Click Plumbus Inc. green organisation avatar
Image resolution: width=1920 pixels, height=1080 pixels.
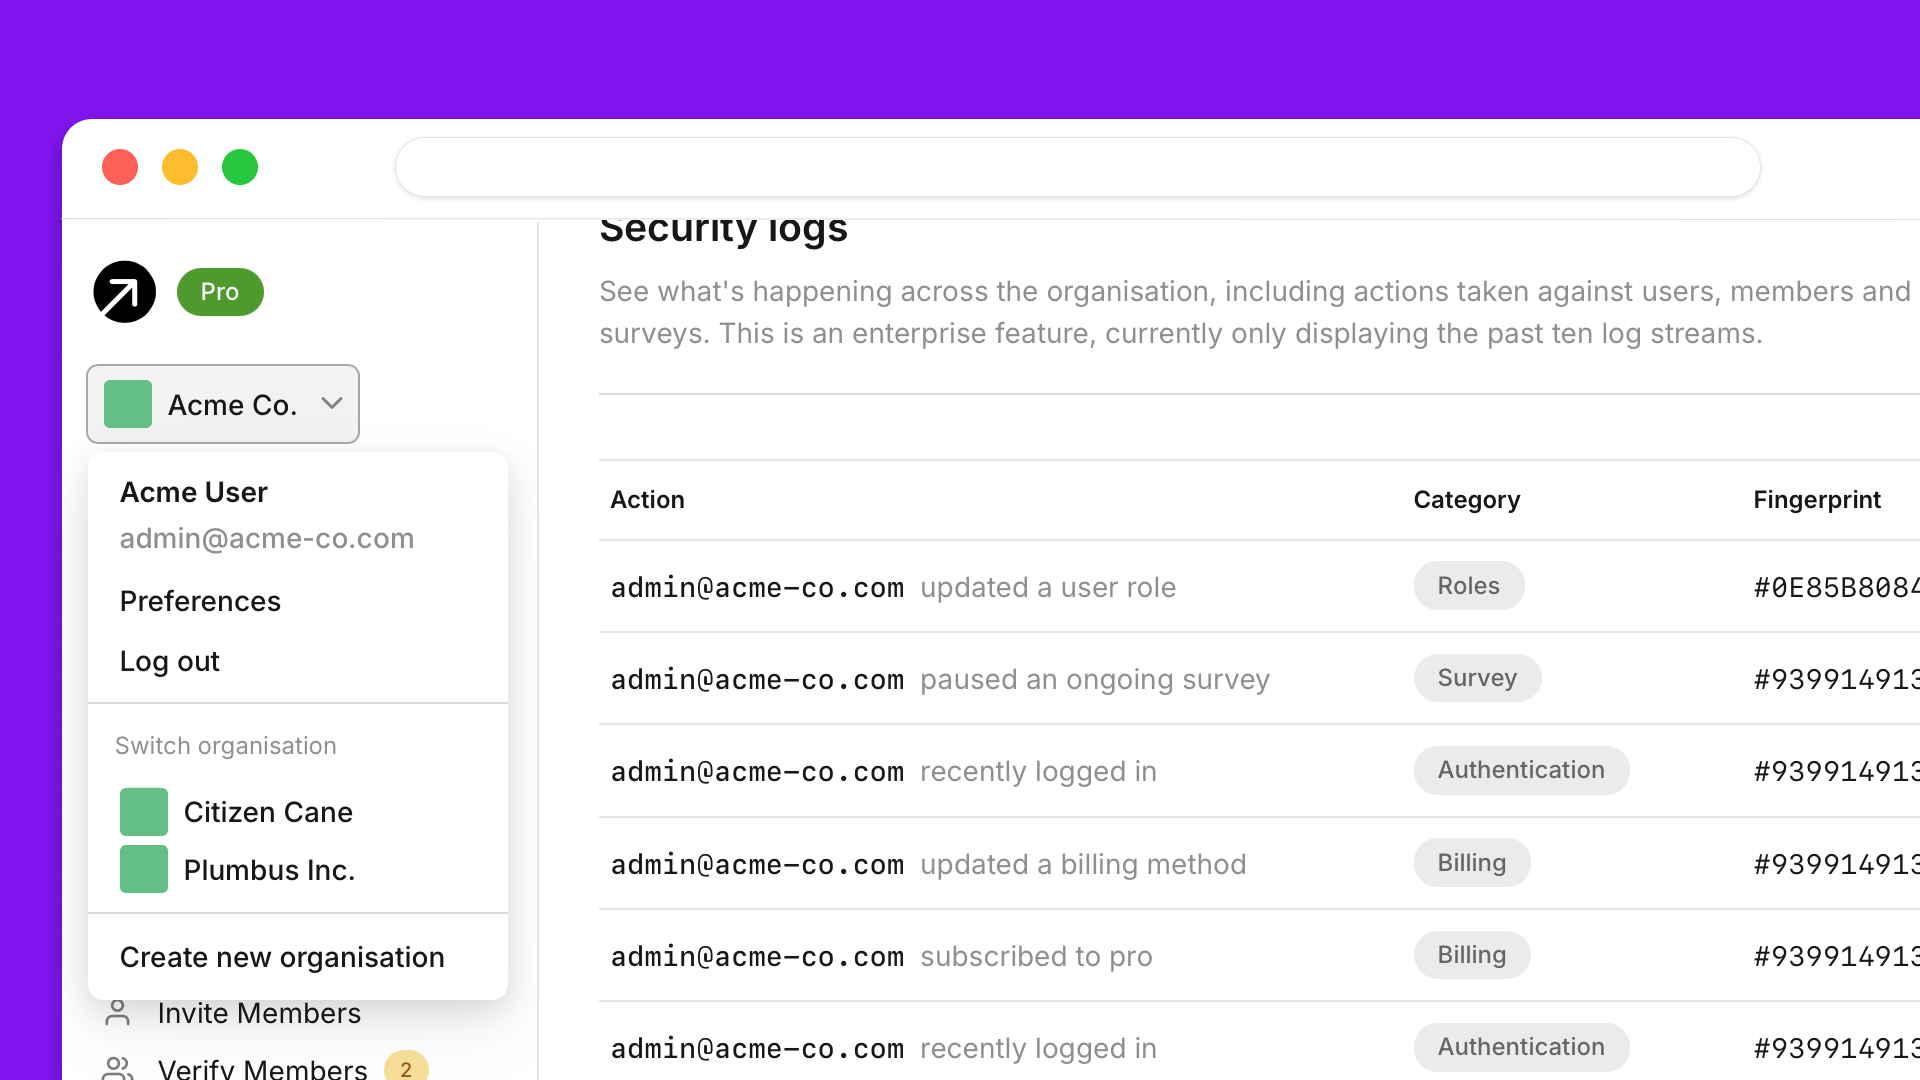[144, 869]
